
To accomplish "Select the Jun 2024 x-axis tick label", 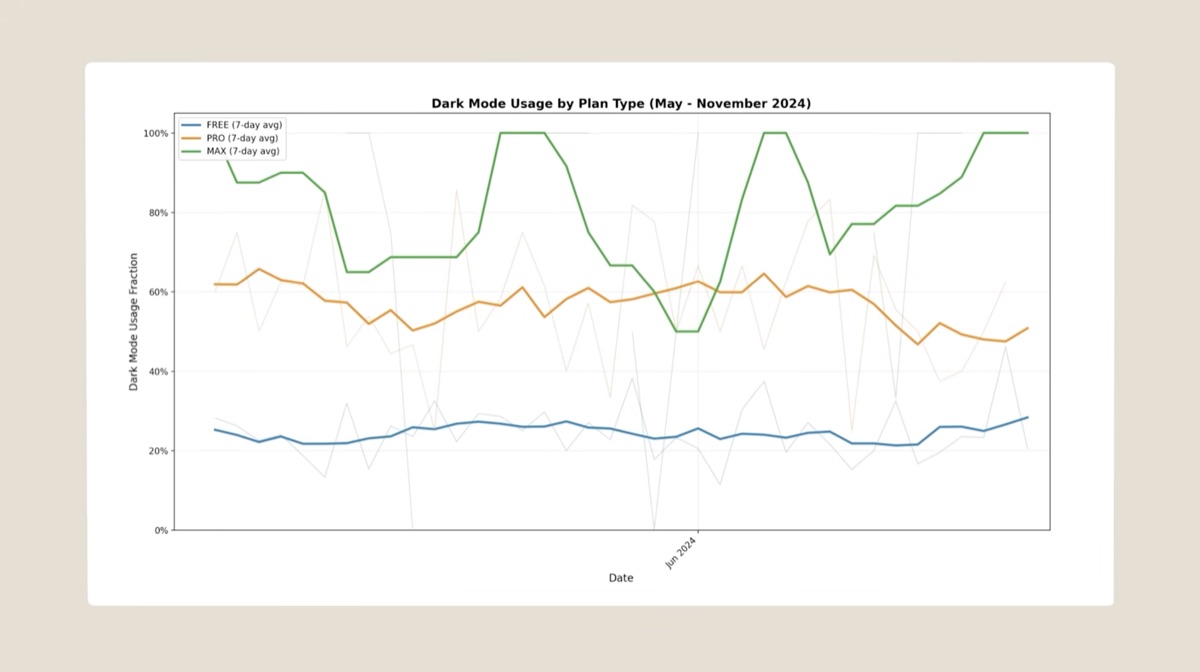I will 681,553.
